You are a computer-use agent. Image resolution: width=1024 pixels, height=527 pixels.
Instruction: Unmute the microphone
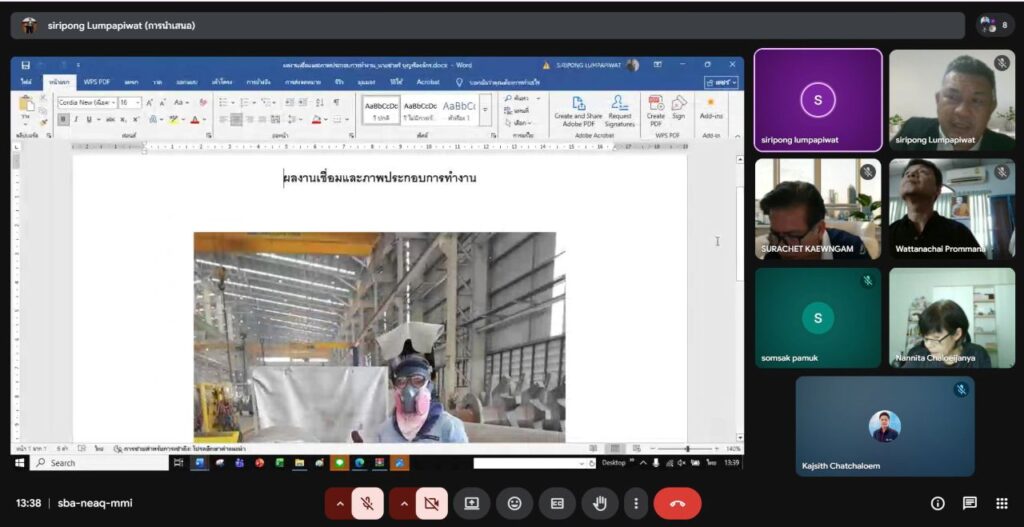coord(367,503)
